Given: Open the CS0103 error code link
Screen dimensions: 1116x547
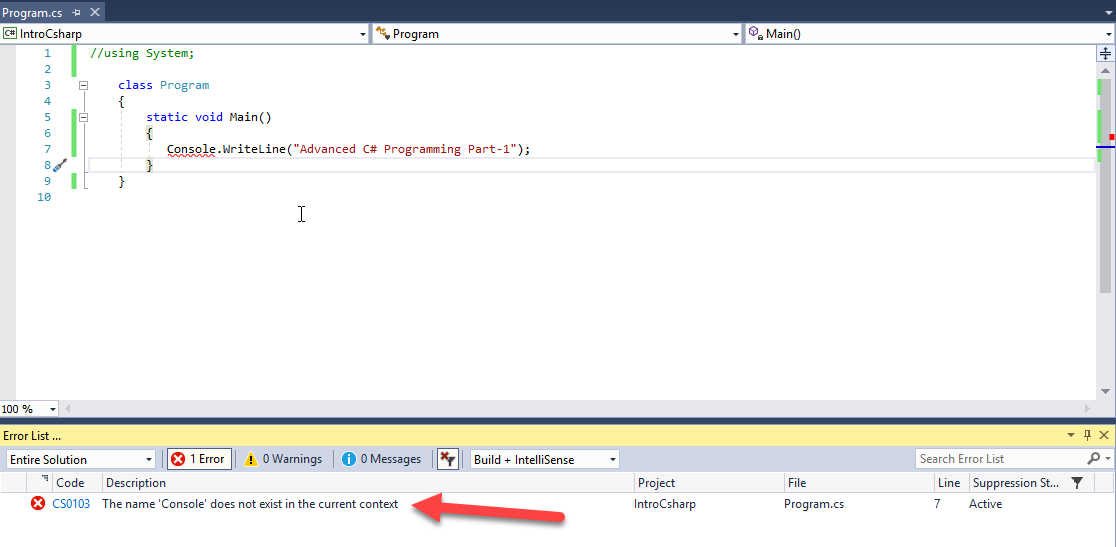Looking at the screenshot, I should 71,504.
